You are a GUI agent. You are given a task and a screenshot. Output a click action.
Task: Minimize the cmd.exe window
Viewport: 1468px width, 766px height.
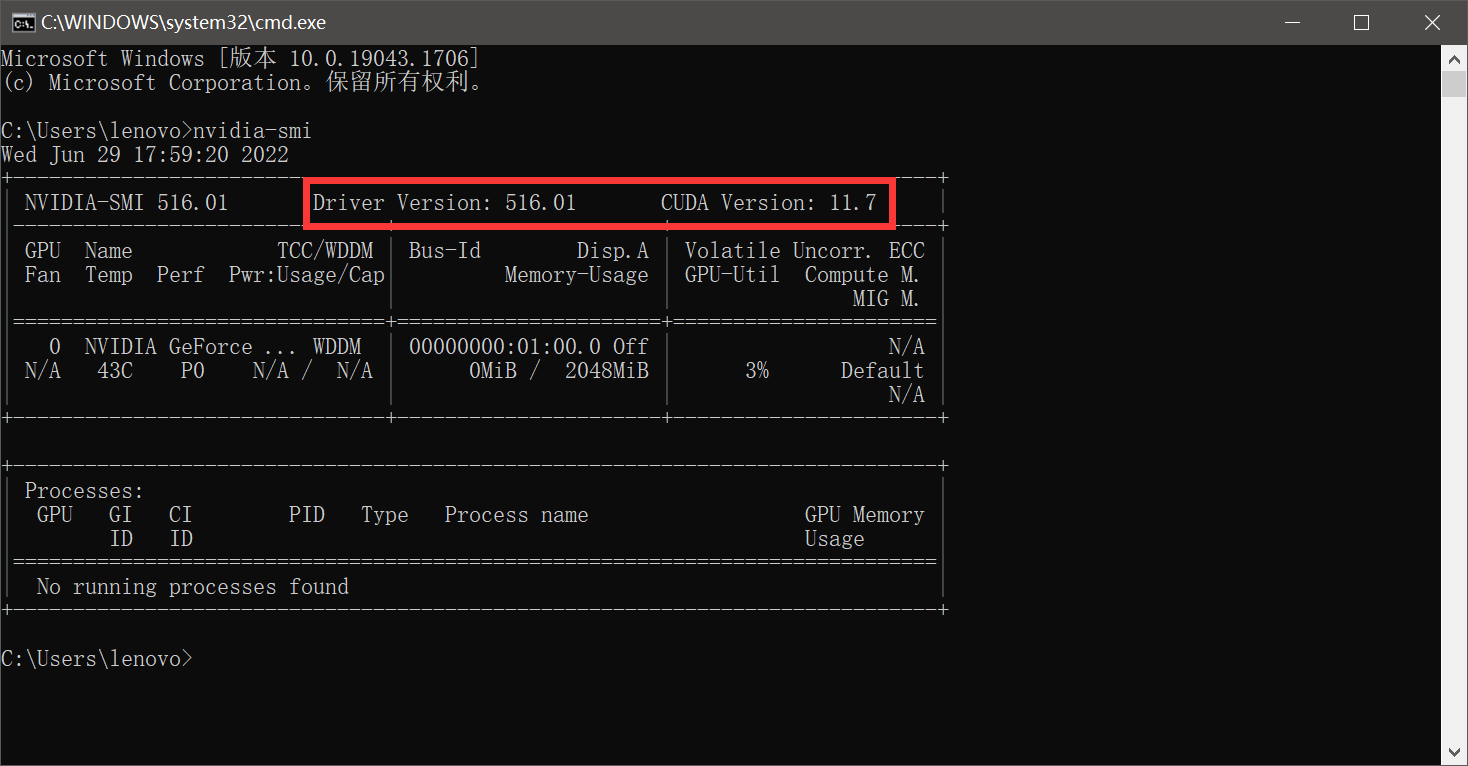pyautogui.click(x=1291, y=22)
